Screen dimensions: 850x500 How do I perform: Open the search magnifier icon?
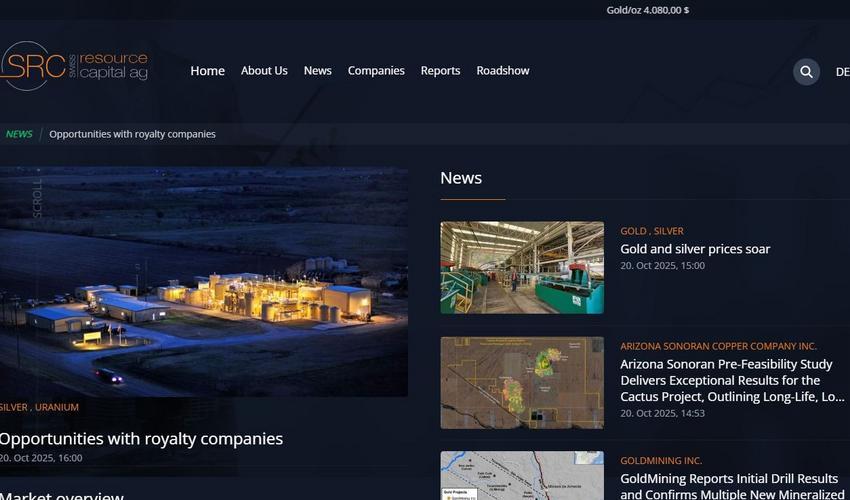click(806, 72)
